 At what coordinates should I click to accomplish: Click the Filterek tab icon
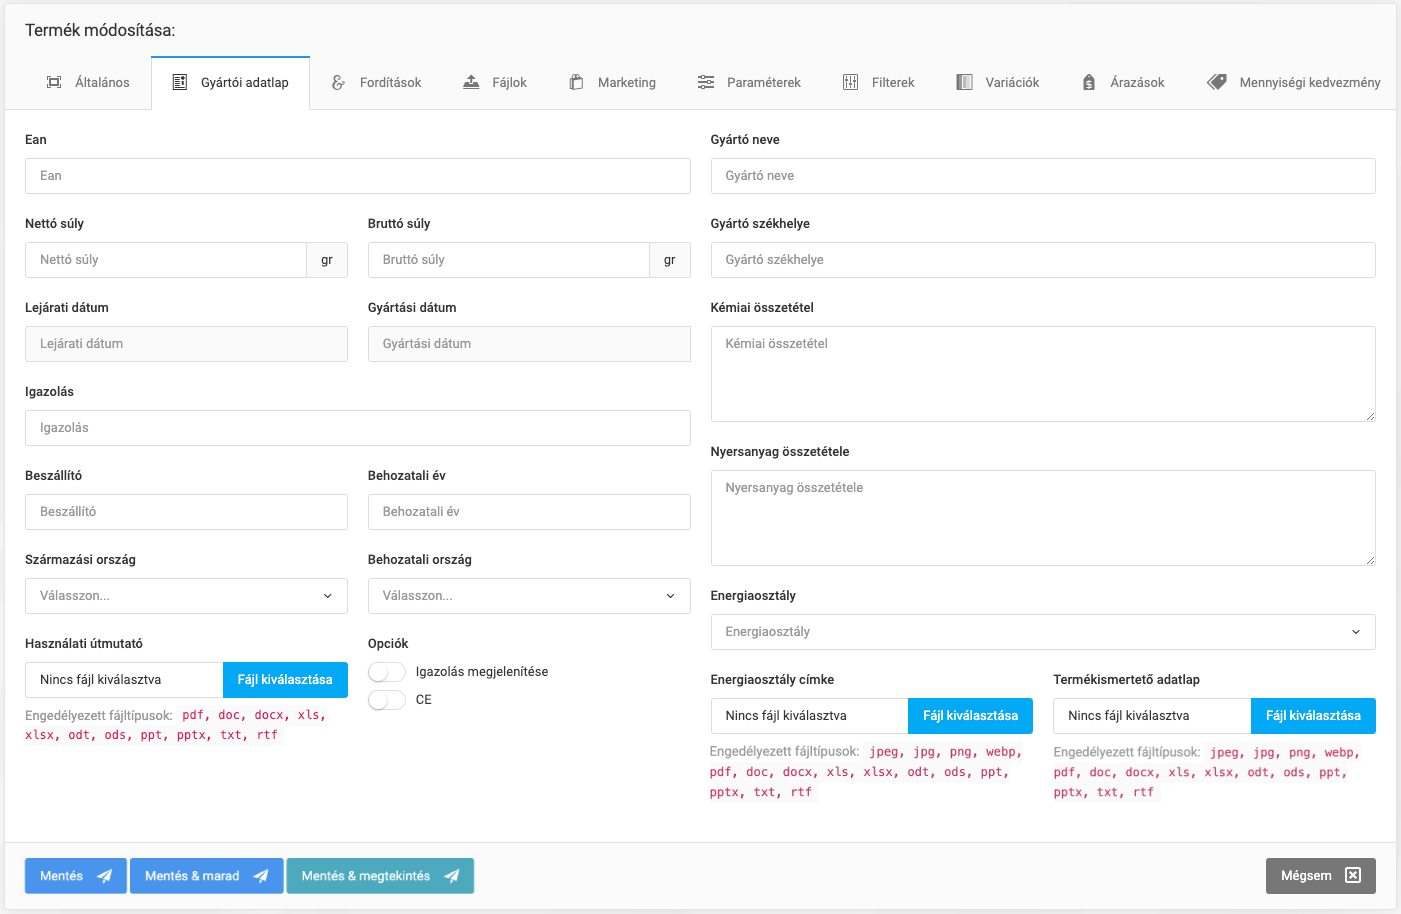tap(851, 82)
